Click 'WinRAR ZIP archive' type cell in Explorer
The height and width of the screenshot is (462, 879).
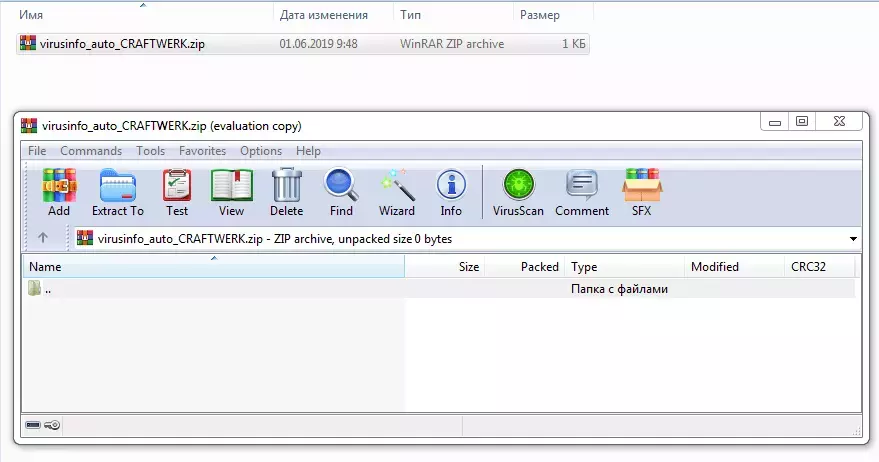click(x=452, y=44)
